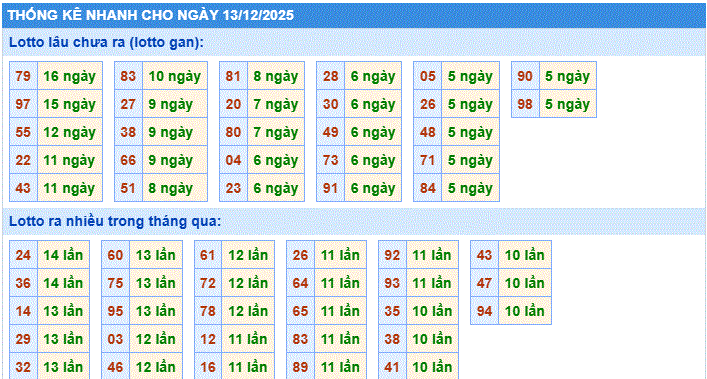
Task: Click the header 'THỐNG KÊ NHANH CHO NGÀY 13/12/2025'
Action: 151,15
